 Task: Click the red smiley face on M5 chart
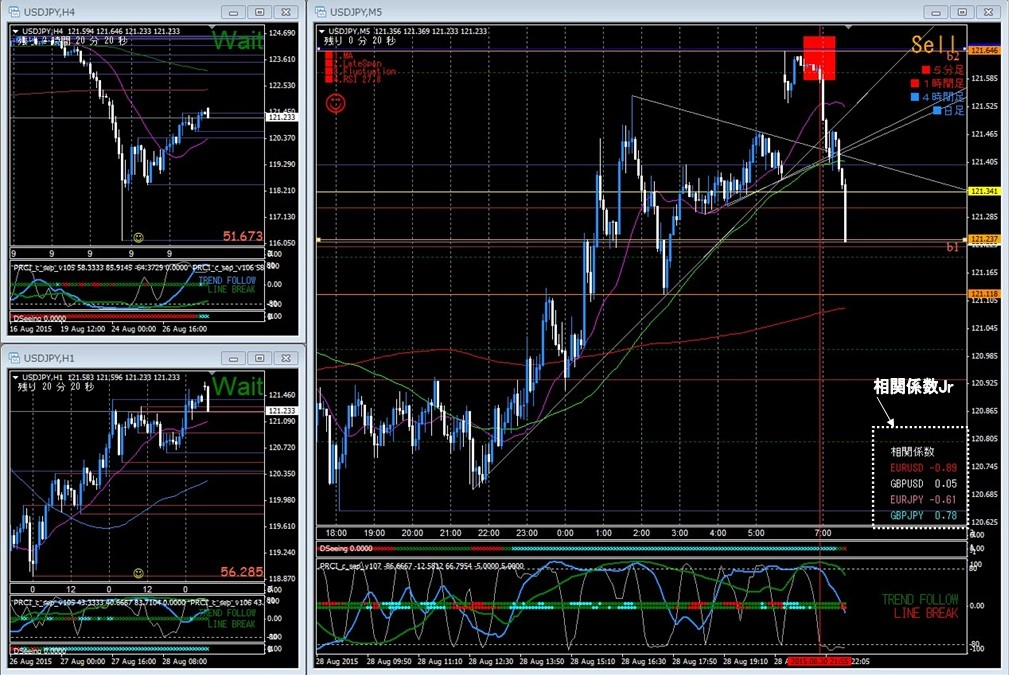(335, 103)
